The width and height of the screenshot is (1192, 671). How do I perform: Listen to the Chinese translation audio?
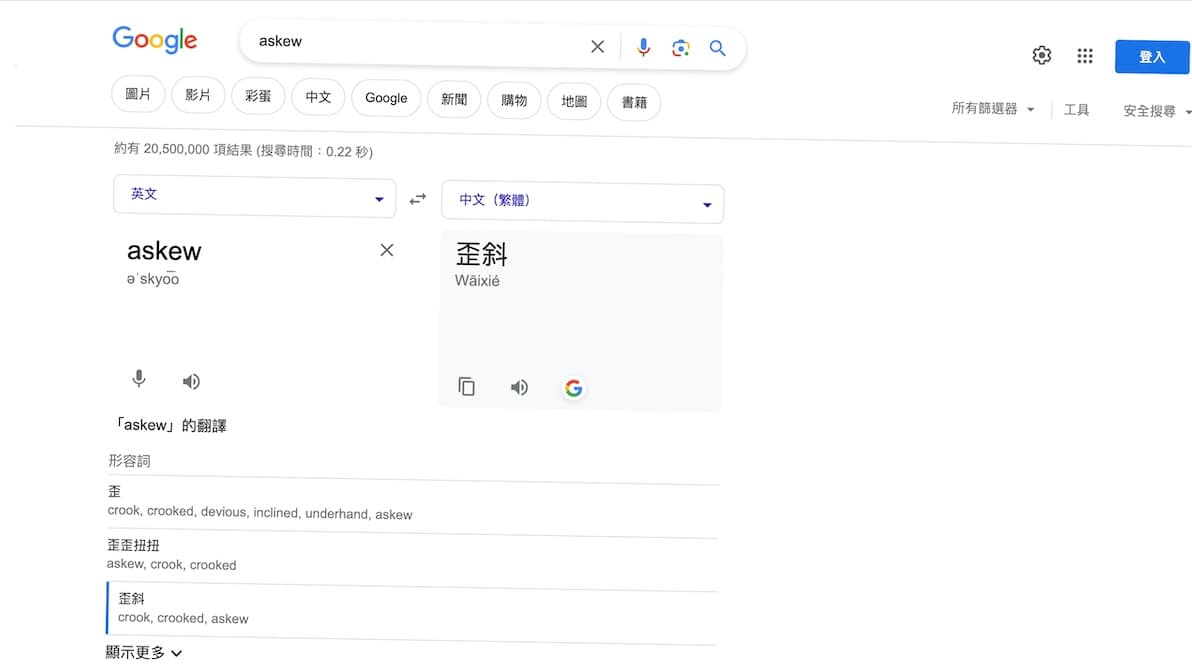click(x=519, y=388)
